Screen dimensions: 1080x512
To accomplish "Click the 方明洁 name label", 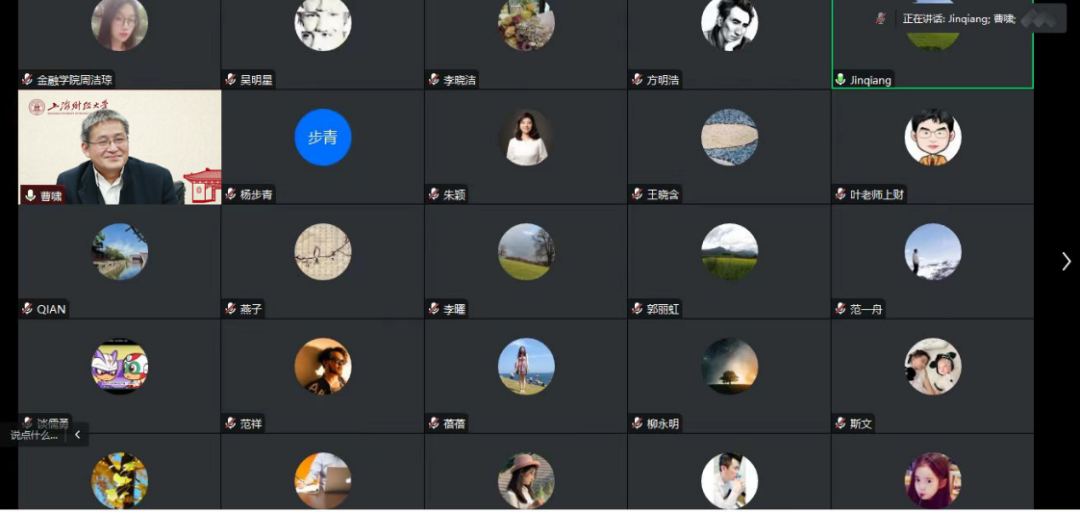I will pos(663,80).
